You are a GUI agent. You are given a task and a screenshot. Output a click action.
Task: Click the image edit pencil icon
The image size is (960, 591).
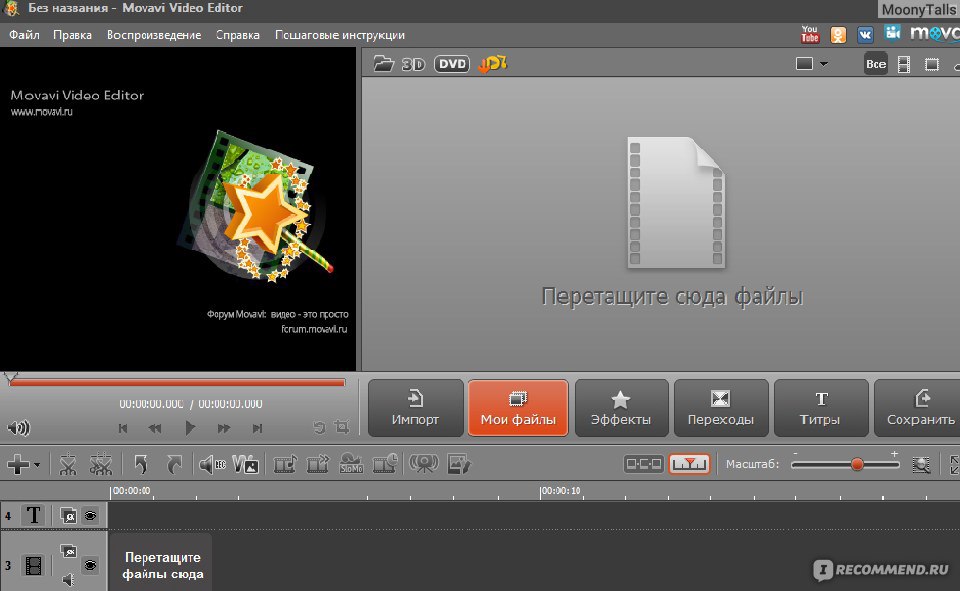click(459, 464)
